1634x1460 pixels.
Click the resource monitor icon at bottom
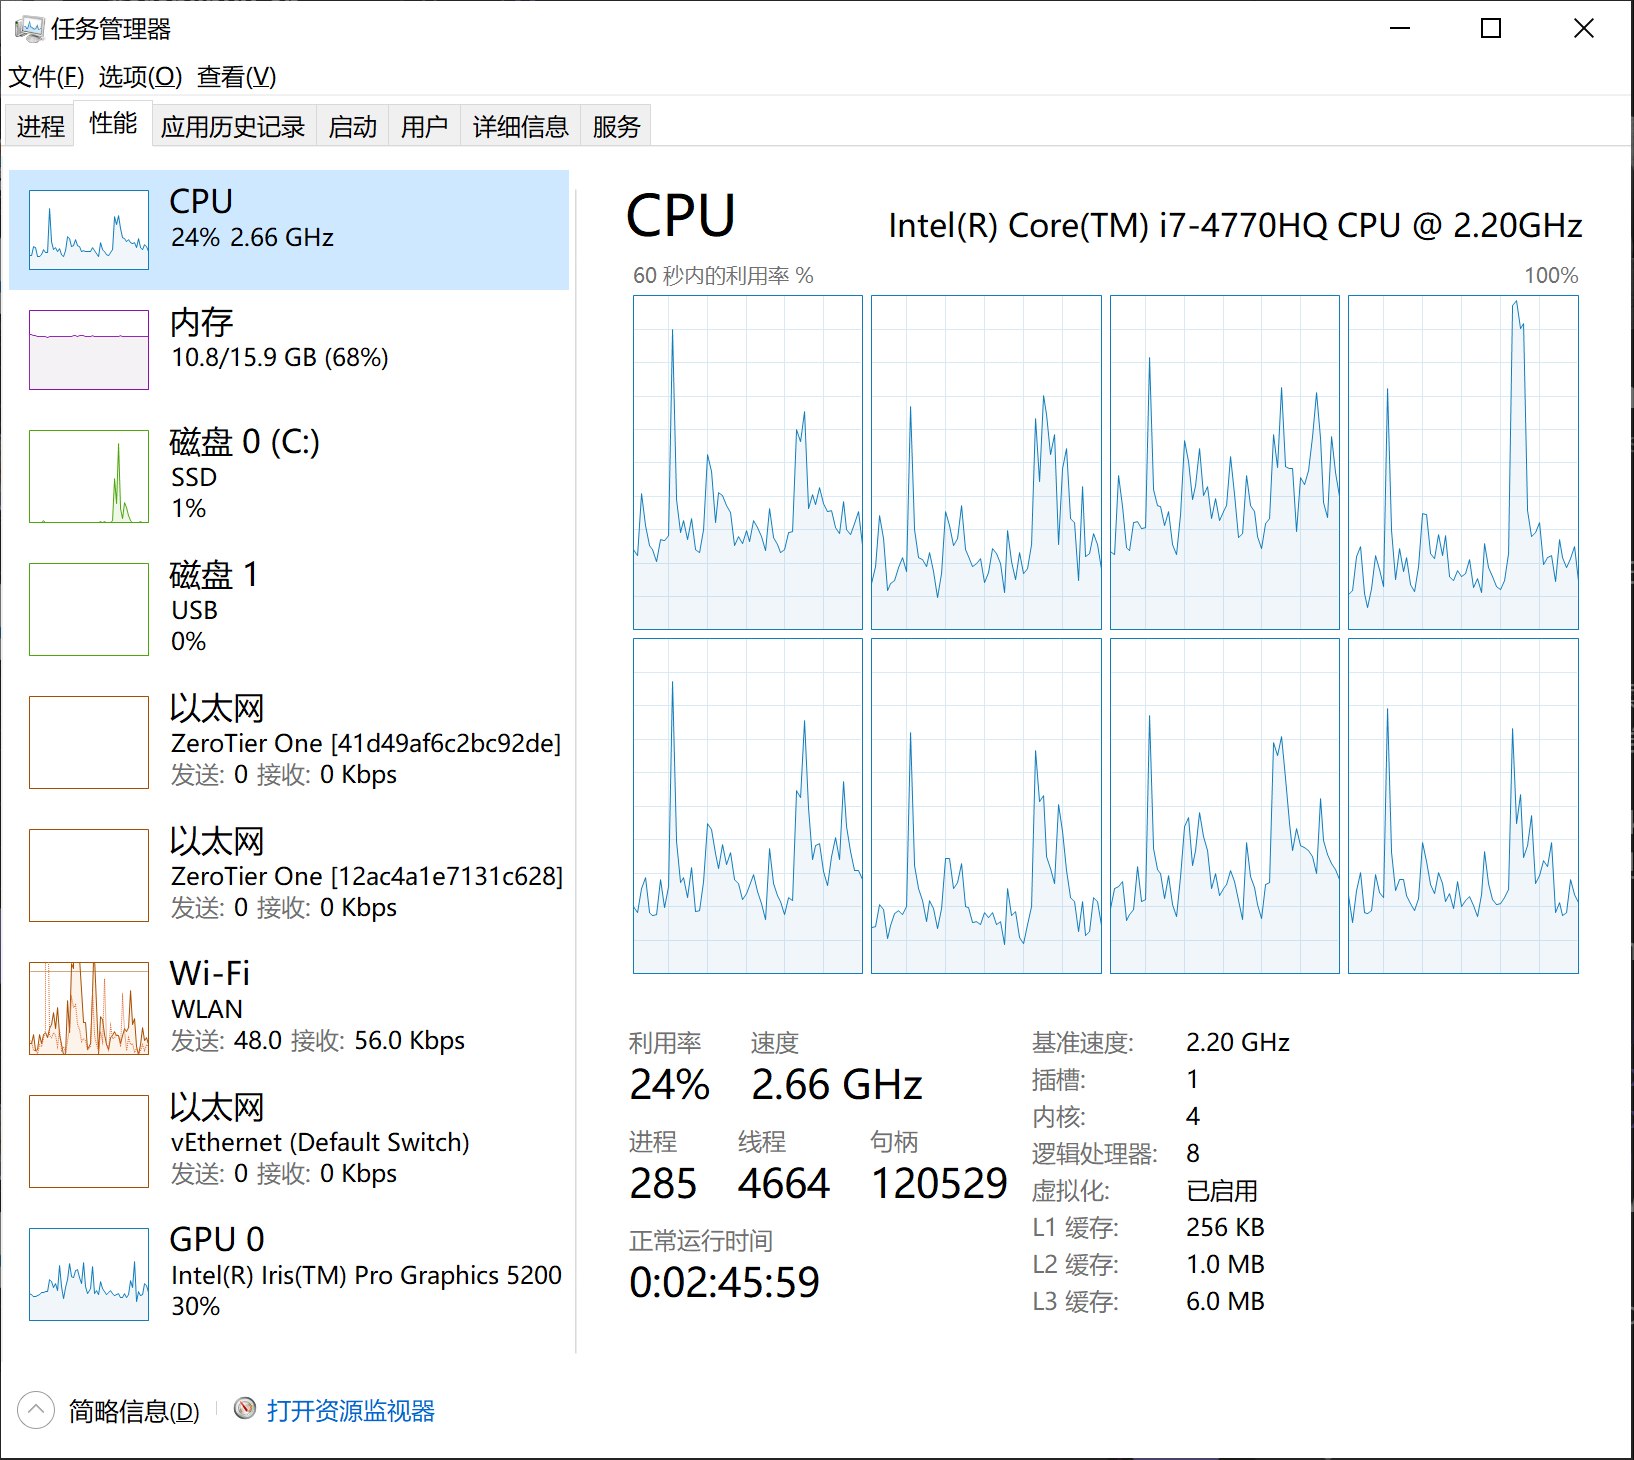point(245,1409)
